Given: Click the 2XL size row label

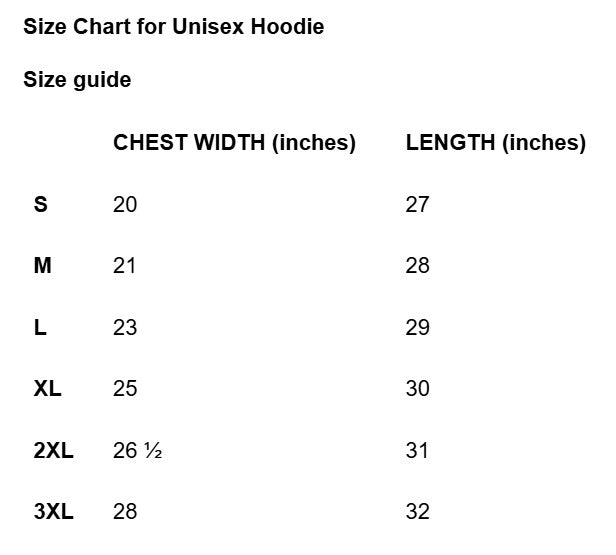Looking at the screenshot, I should [x=53, y=450].
